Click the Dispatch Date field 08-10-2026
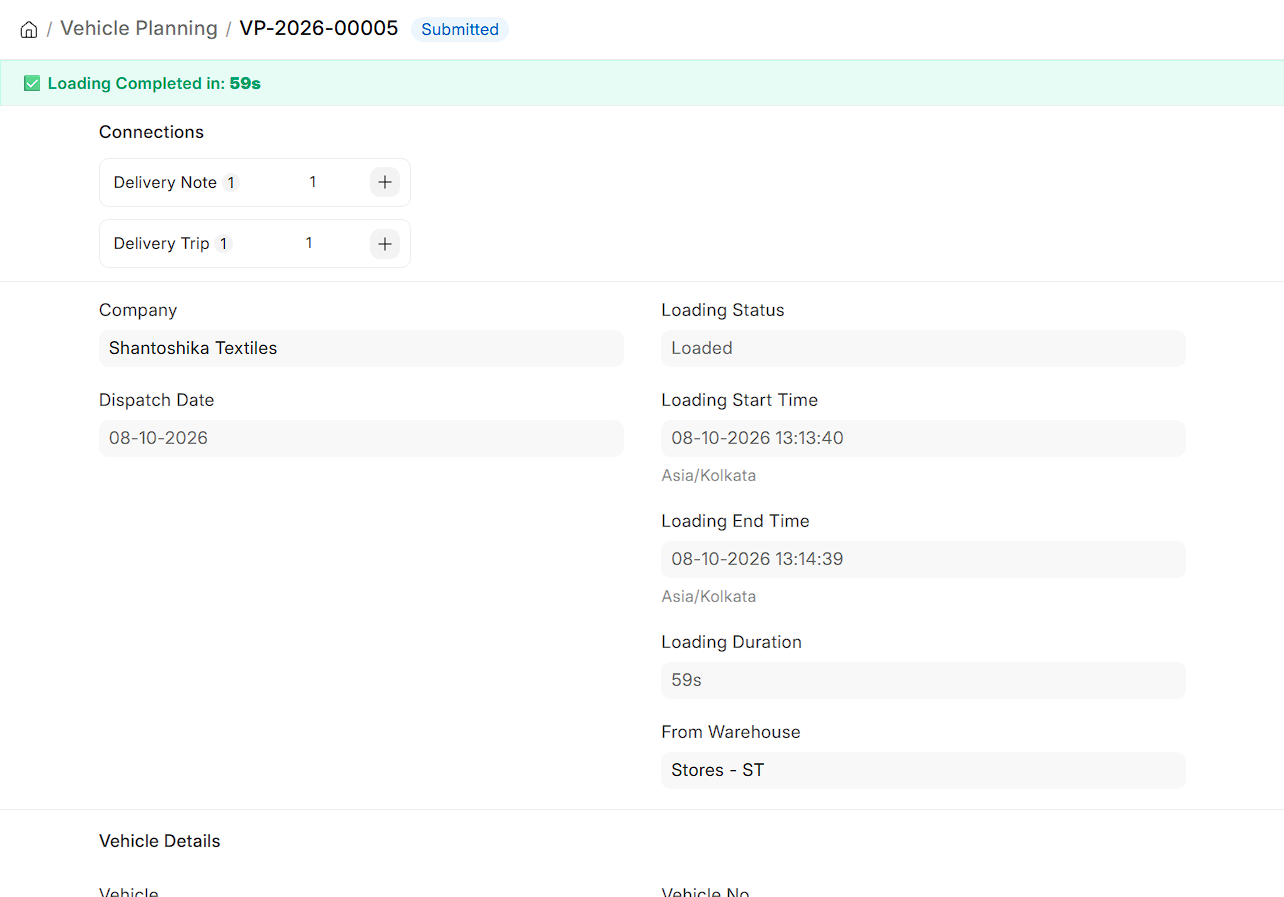This screenshot has width=1284, height=897. pyautogui.click(x=361, y=438)
